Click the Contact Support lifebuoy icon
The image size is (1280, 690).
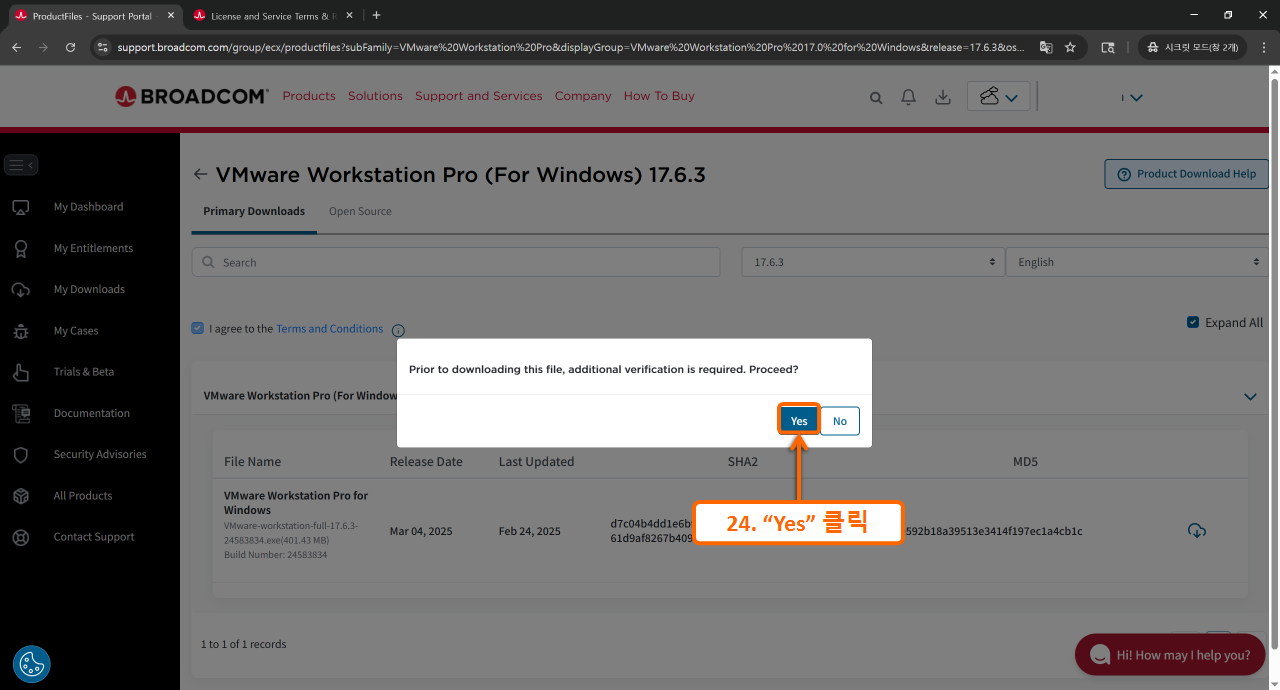[20, 537]
